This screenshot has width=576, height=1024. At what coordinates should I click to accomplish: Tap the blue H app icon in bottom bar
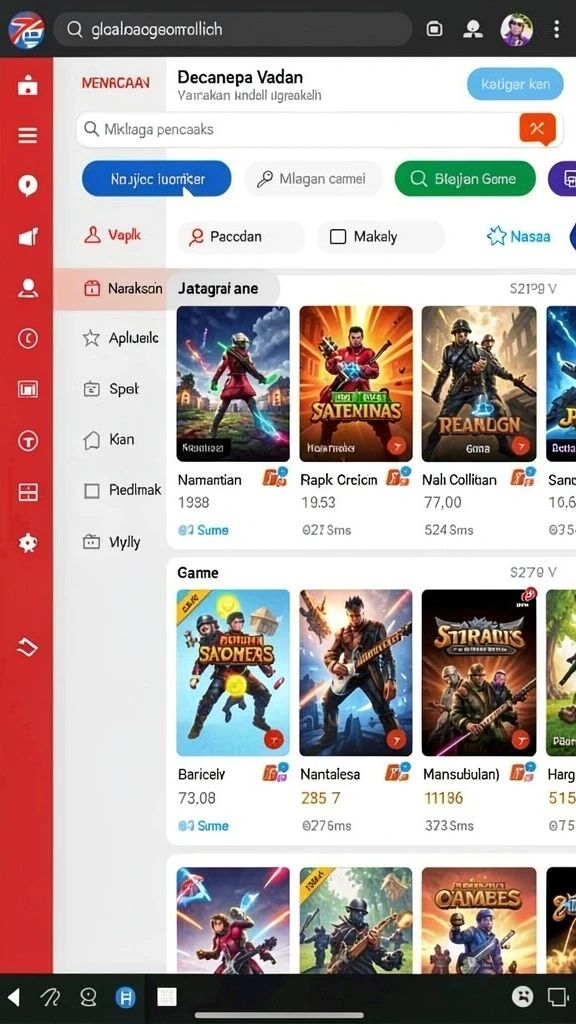(x=125, y=997)
